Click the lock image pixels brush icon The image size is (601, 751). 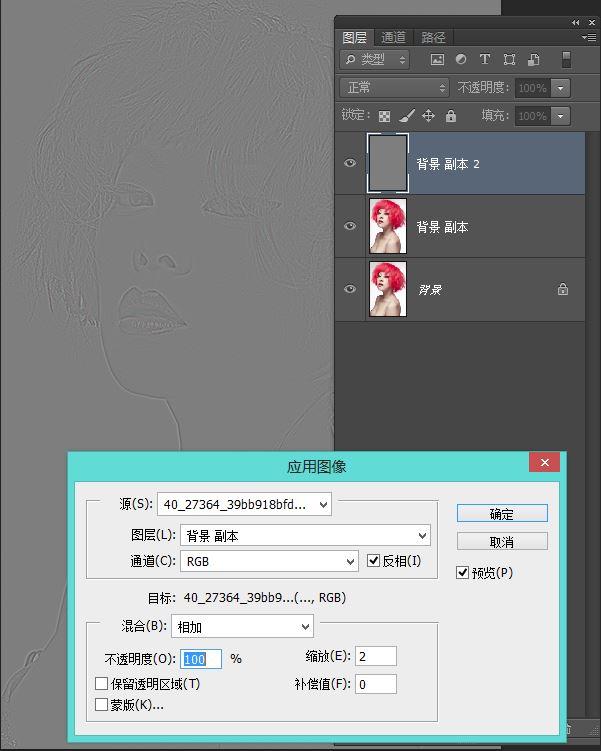pyautogui.click(x=407, y=115)
